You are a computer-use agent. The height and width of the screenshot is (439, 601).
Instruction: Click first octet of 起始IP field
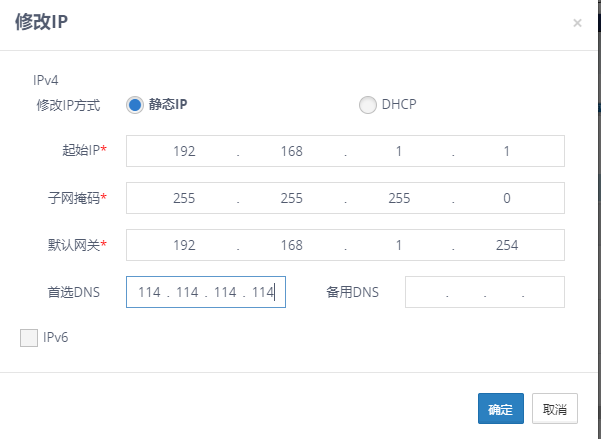183,151
